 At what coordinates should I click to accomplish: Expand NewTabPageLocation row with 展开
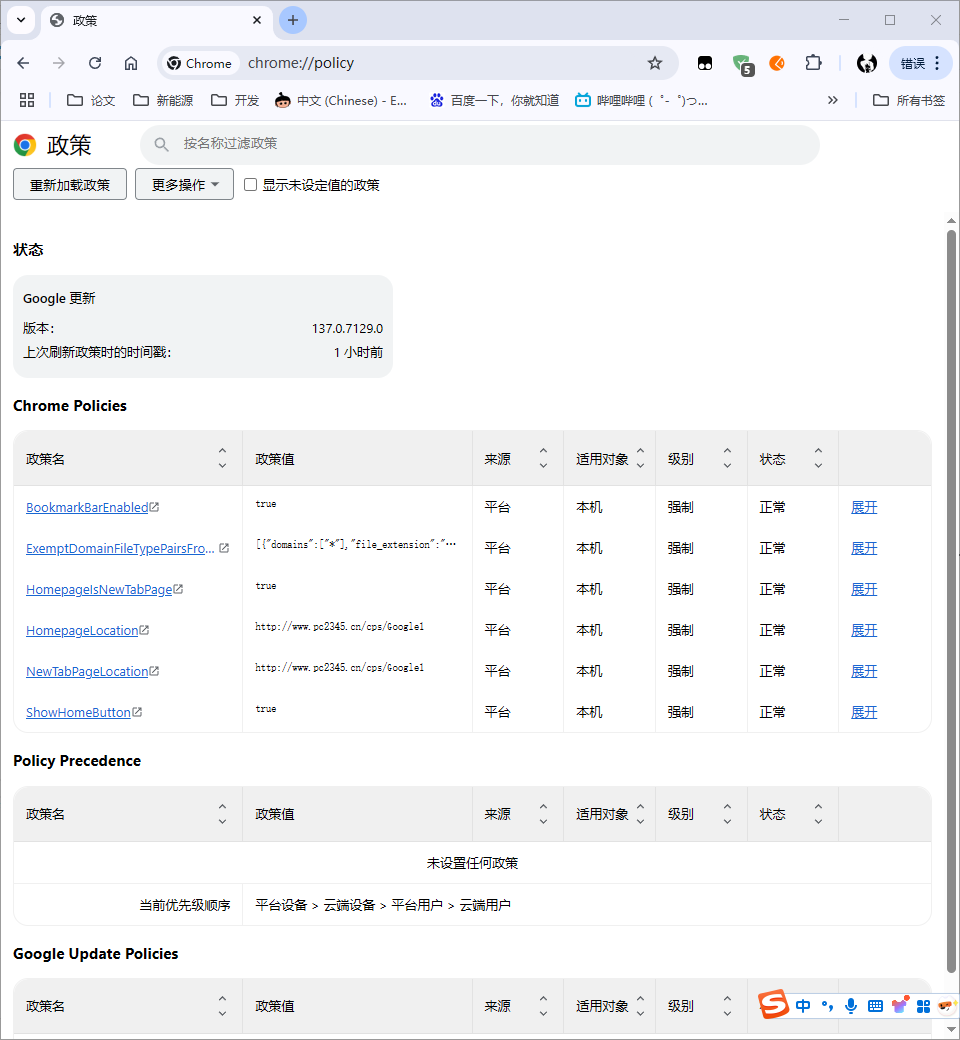coord(864,671)
